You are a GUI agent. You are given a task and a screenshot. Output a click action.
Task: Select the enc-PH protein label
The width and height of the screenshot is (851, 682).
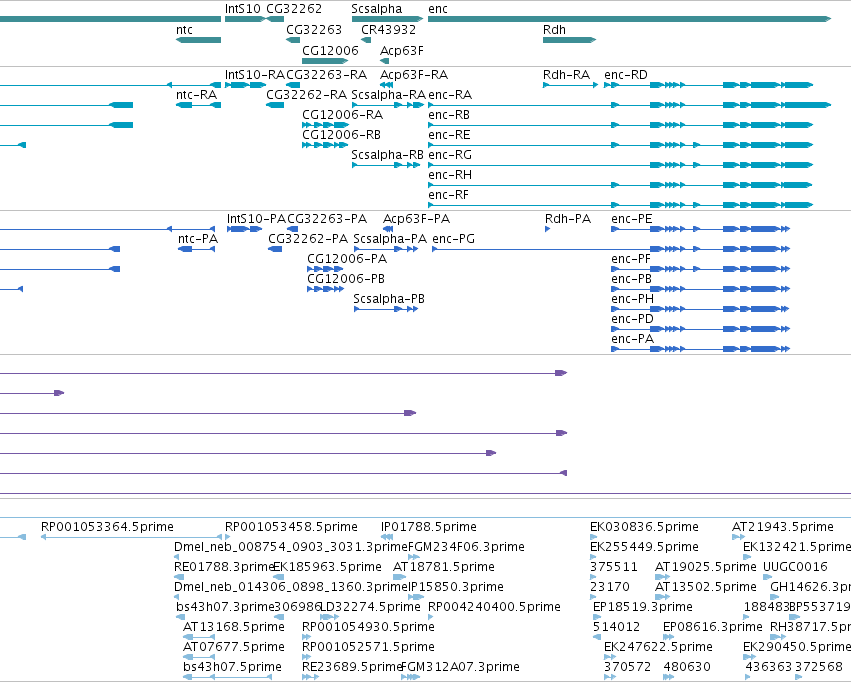(632, 299)
